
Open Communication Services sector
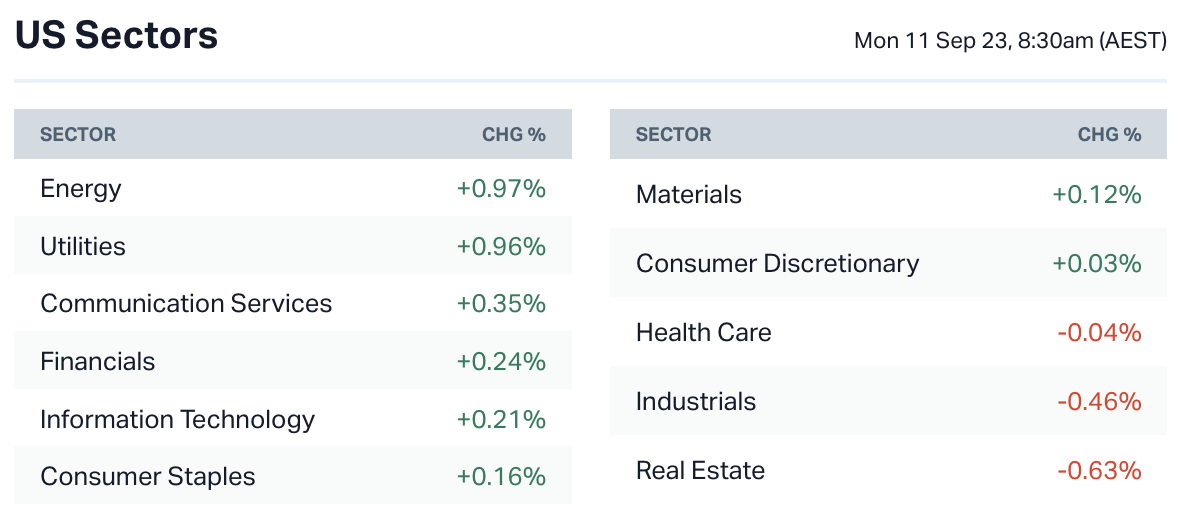(186, 303)
